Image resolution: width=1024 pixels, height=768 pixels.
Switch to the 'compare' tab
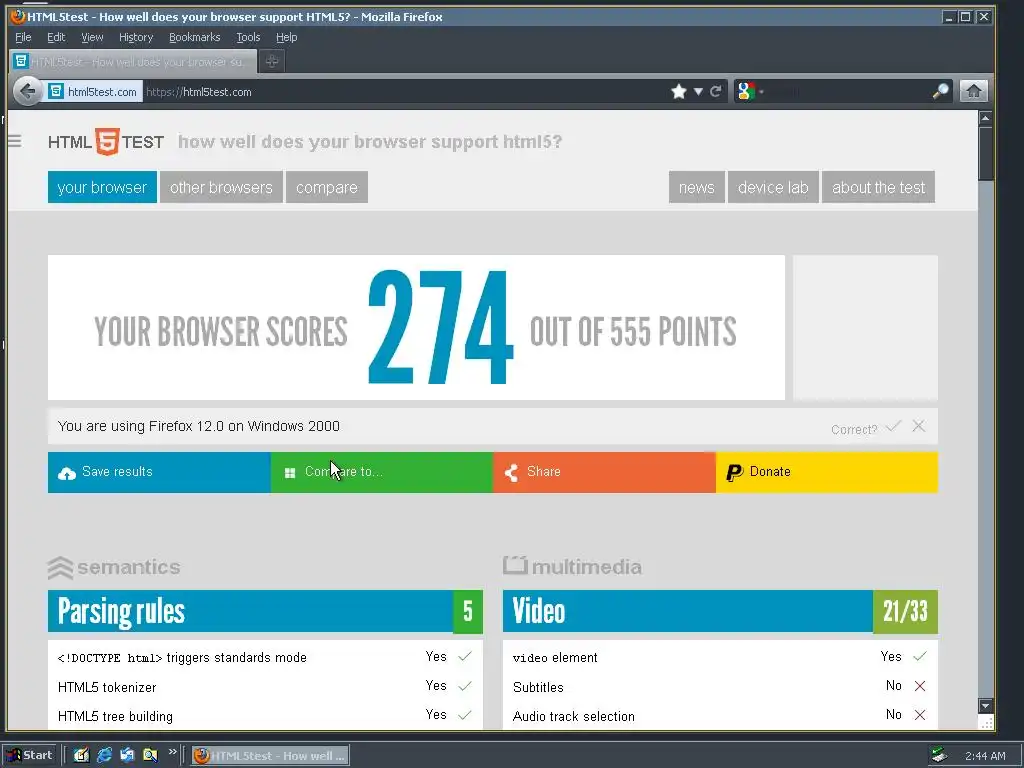point(327,187)
